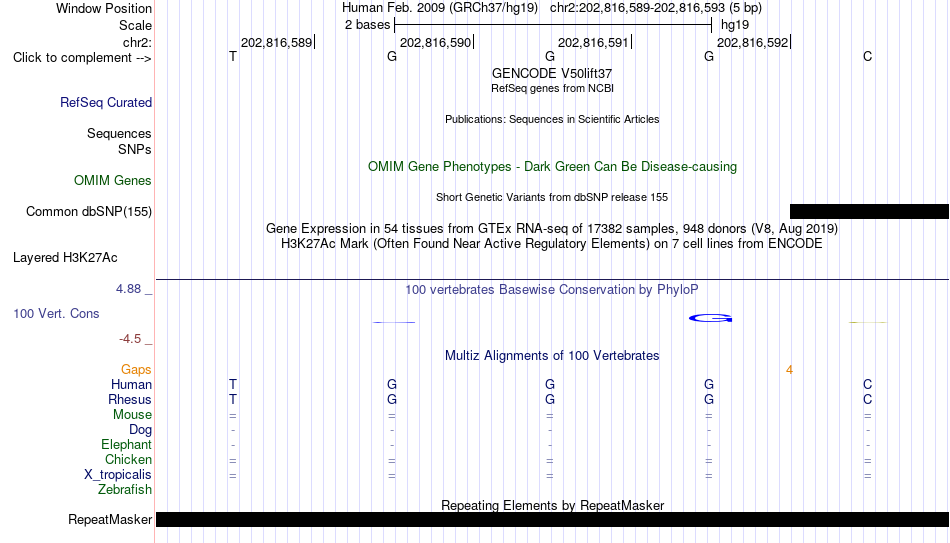Click the orange 4 gap count
Viewport: 950px width, 543px height.
click(789, 370)
